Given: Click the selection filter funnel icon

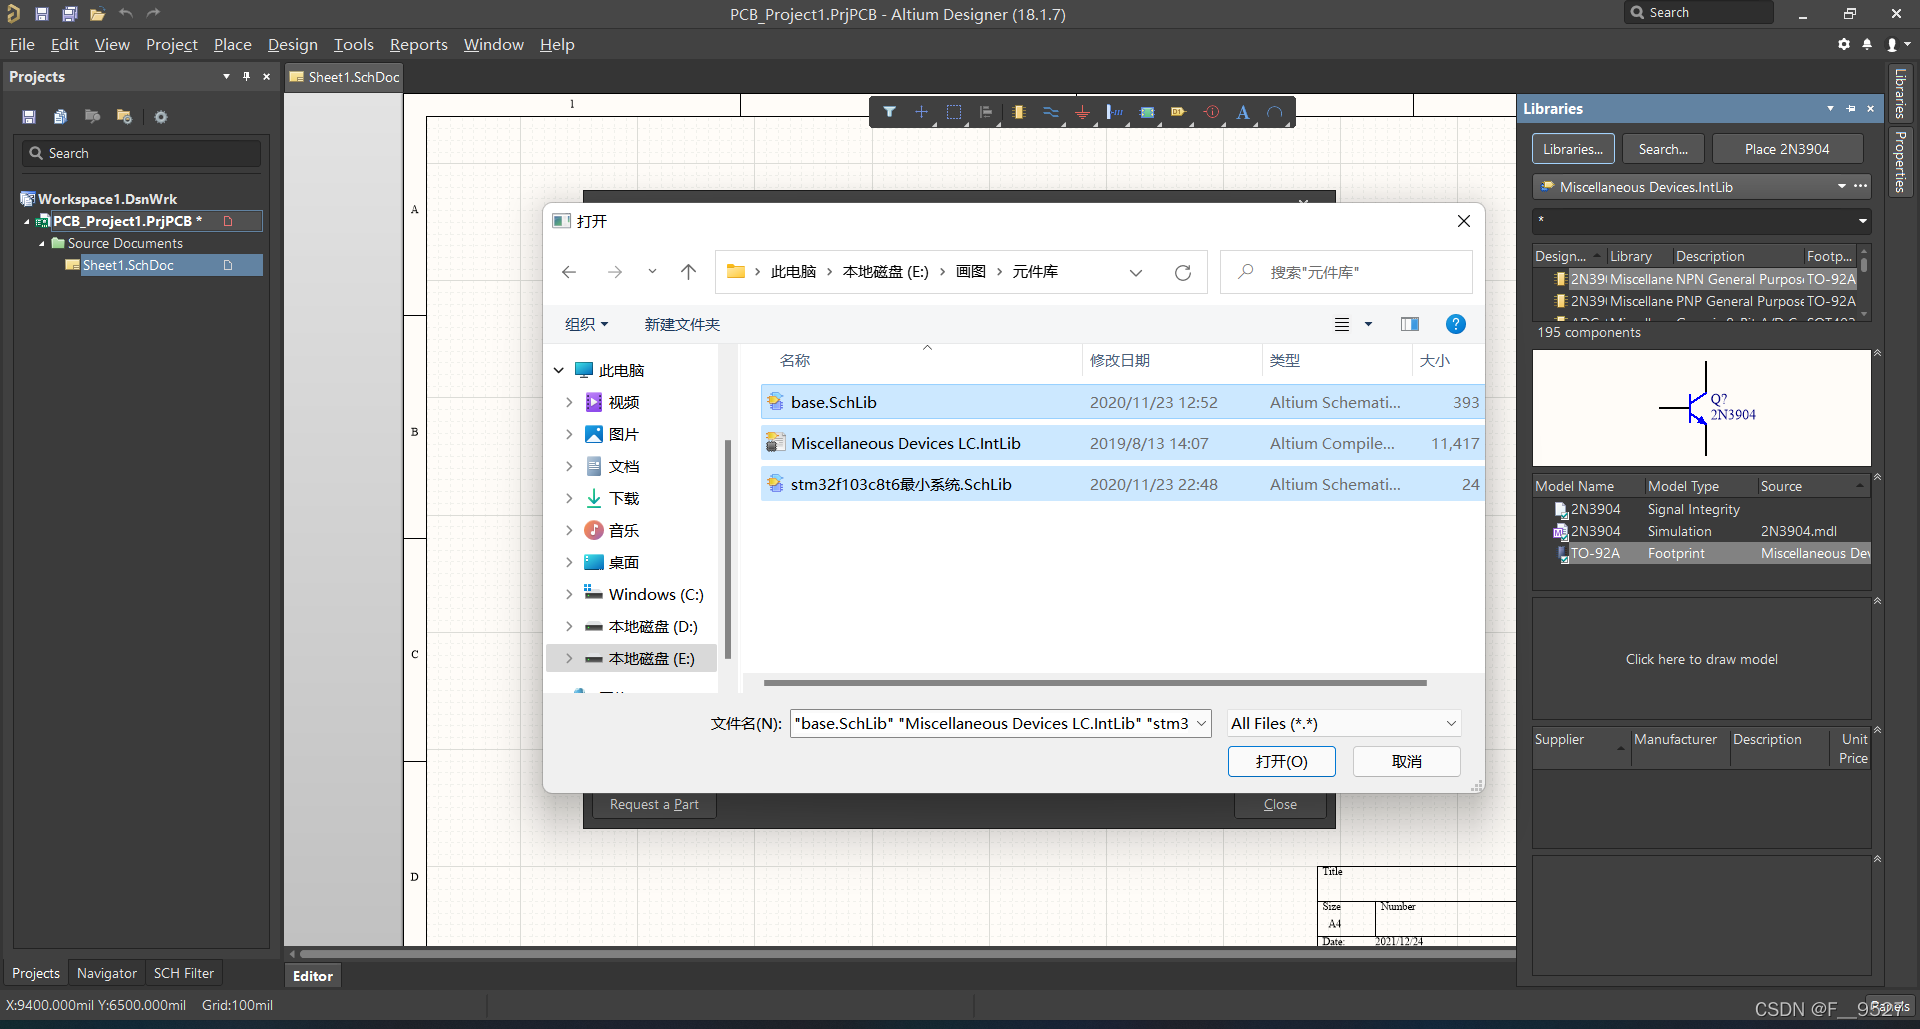Looking at the screenshot, I should click(x=889, y=112).
